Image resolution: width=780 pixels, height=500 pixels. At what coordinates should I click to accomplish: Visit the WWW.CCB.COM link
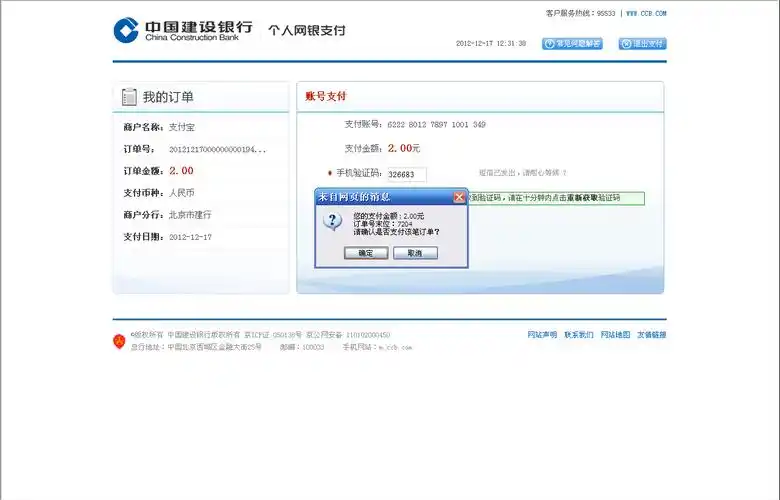646,13
